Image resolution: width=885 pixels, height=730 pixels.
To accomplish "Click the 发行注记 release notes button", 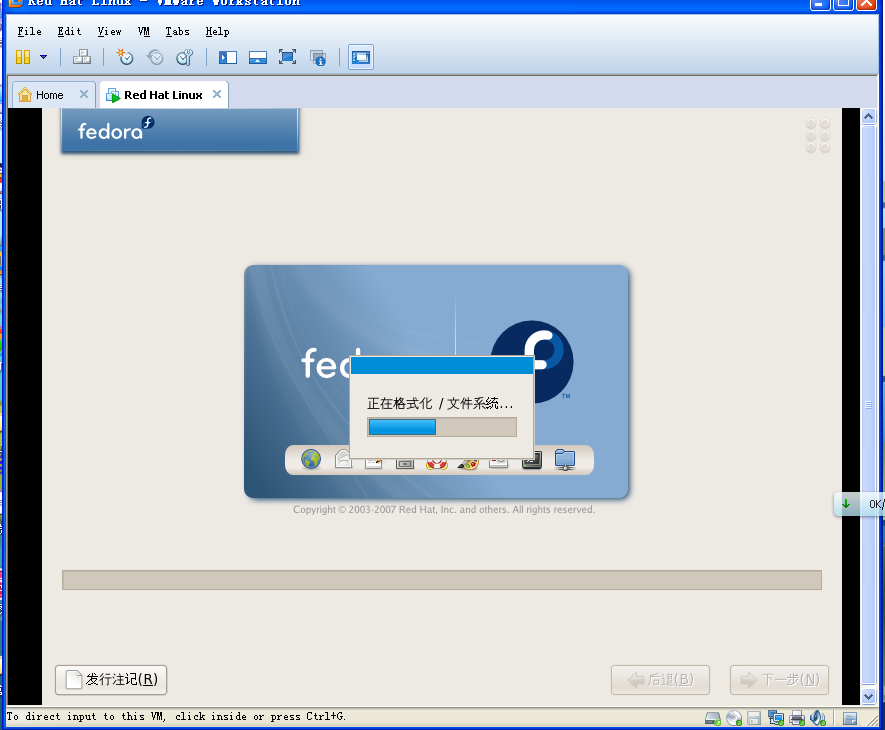I will [x=110, y=679].
